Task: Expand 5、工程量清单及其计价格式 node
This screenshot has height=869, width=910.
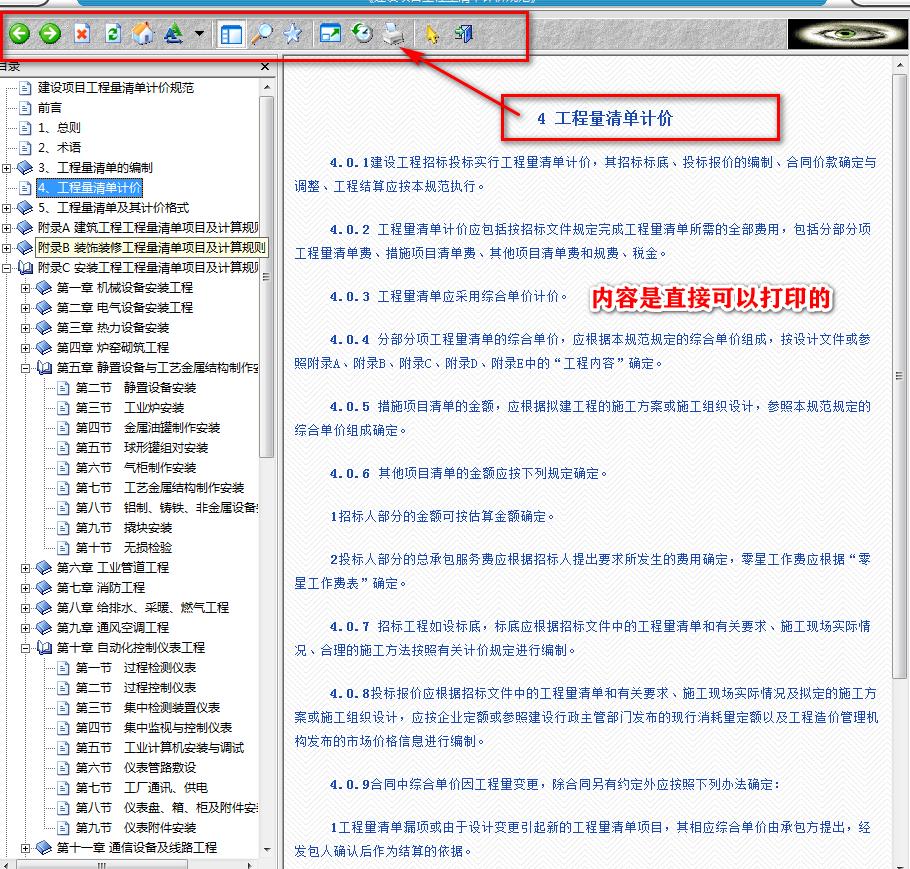Action: point(6,208)
